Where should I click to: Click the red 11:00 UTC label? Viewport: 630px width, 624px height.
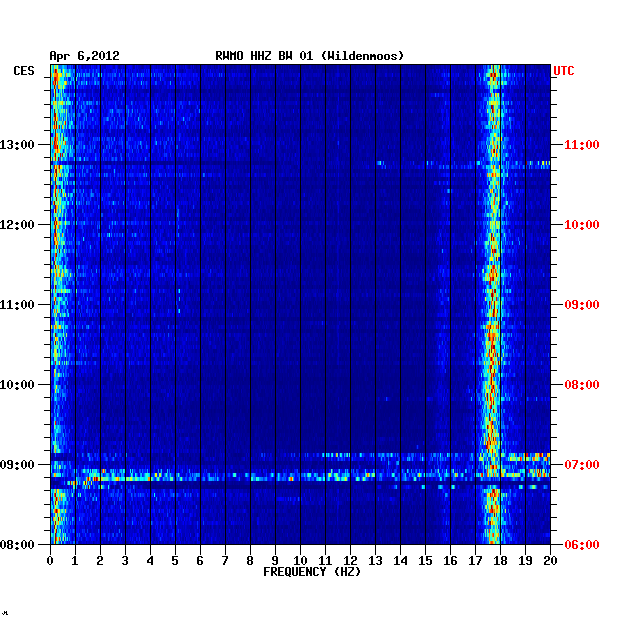coord(582,145)
